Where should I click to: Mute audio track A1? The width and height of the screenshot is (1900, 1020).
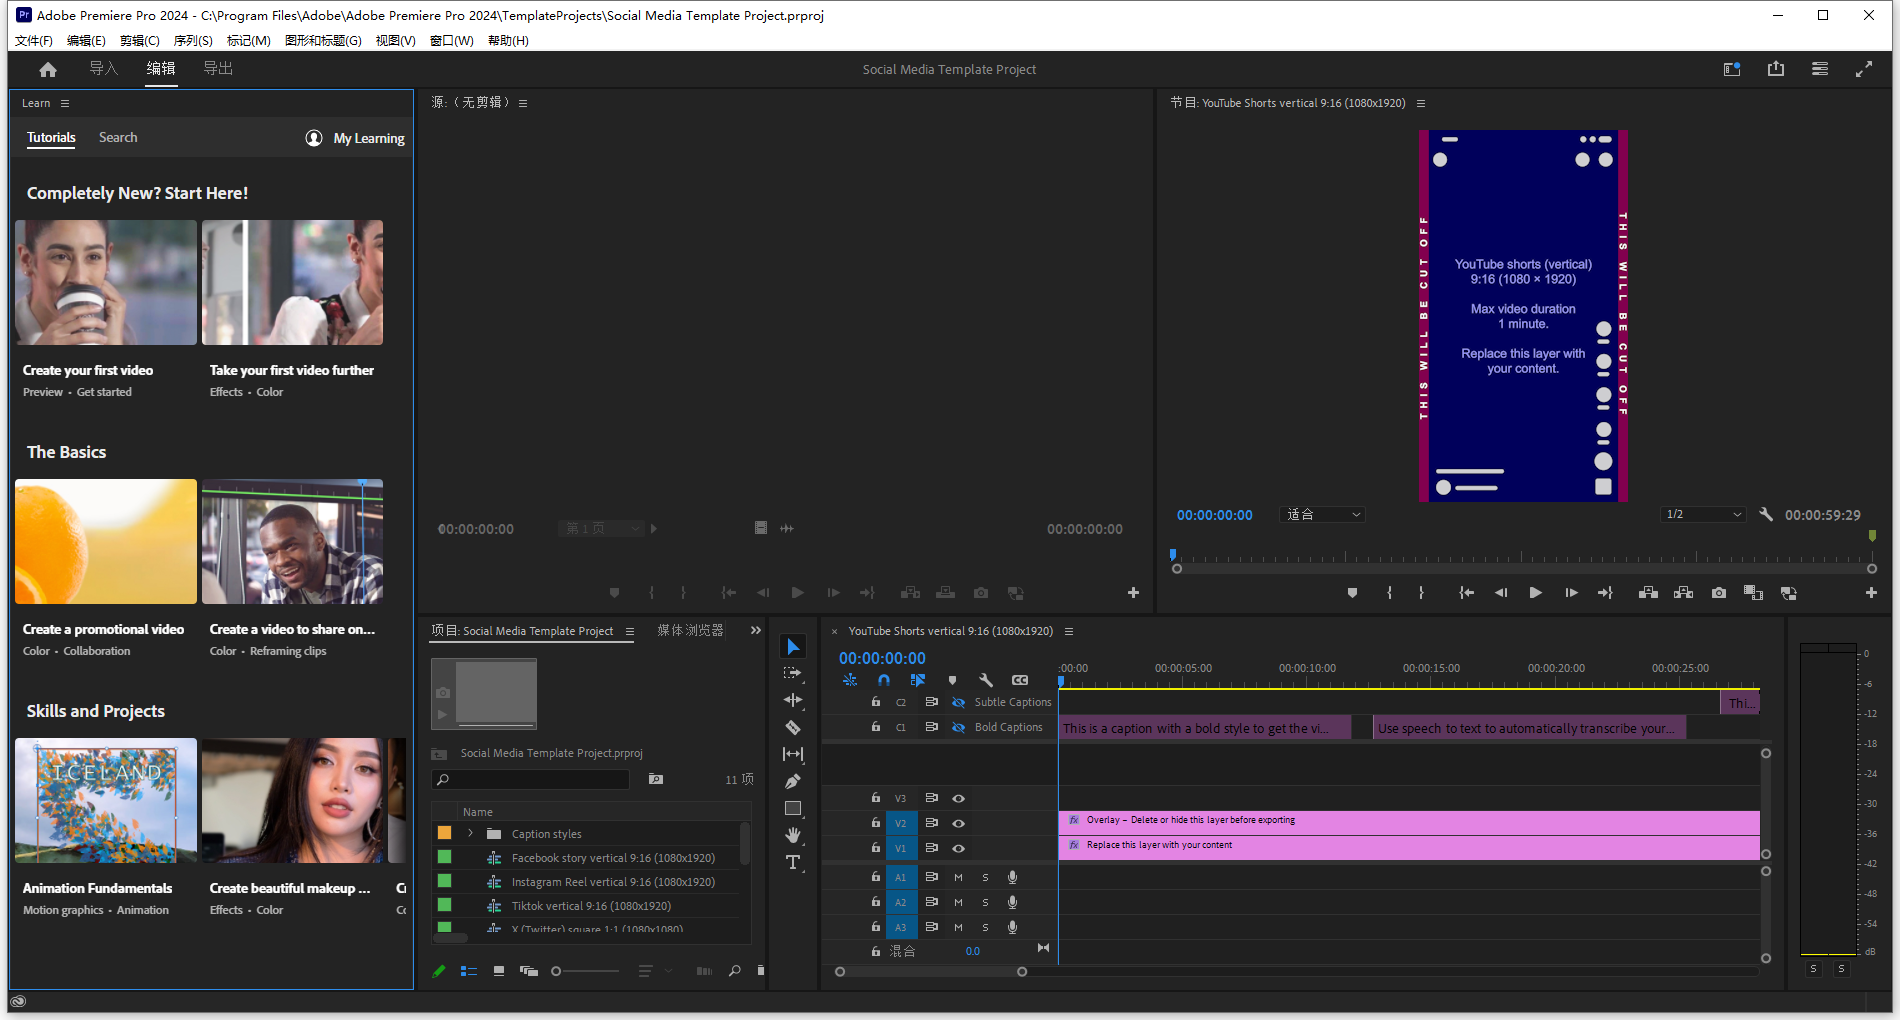[958, 877]
